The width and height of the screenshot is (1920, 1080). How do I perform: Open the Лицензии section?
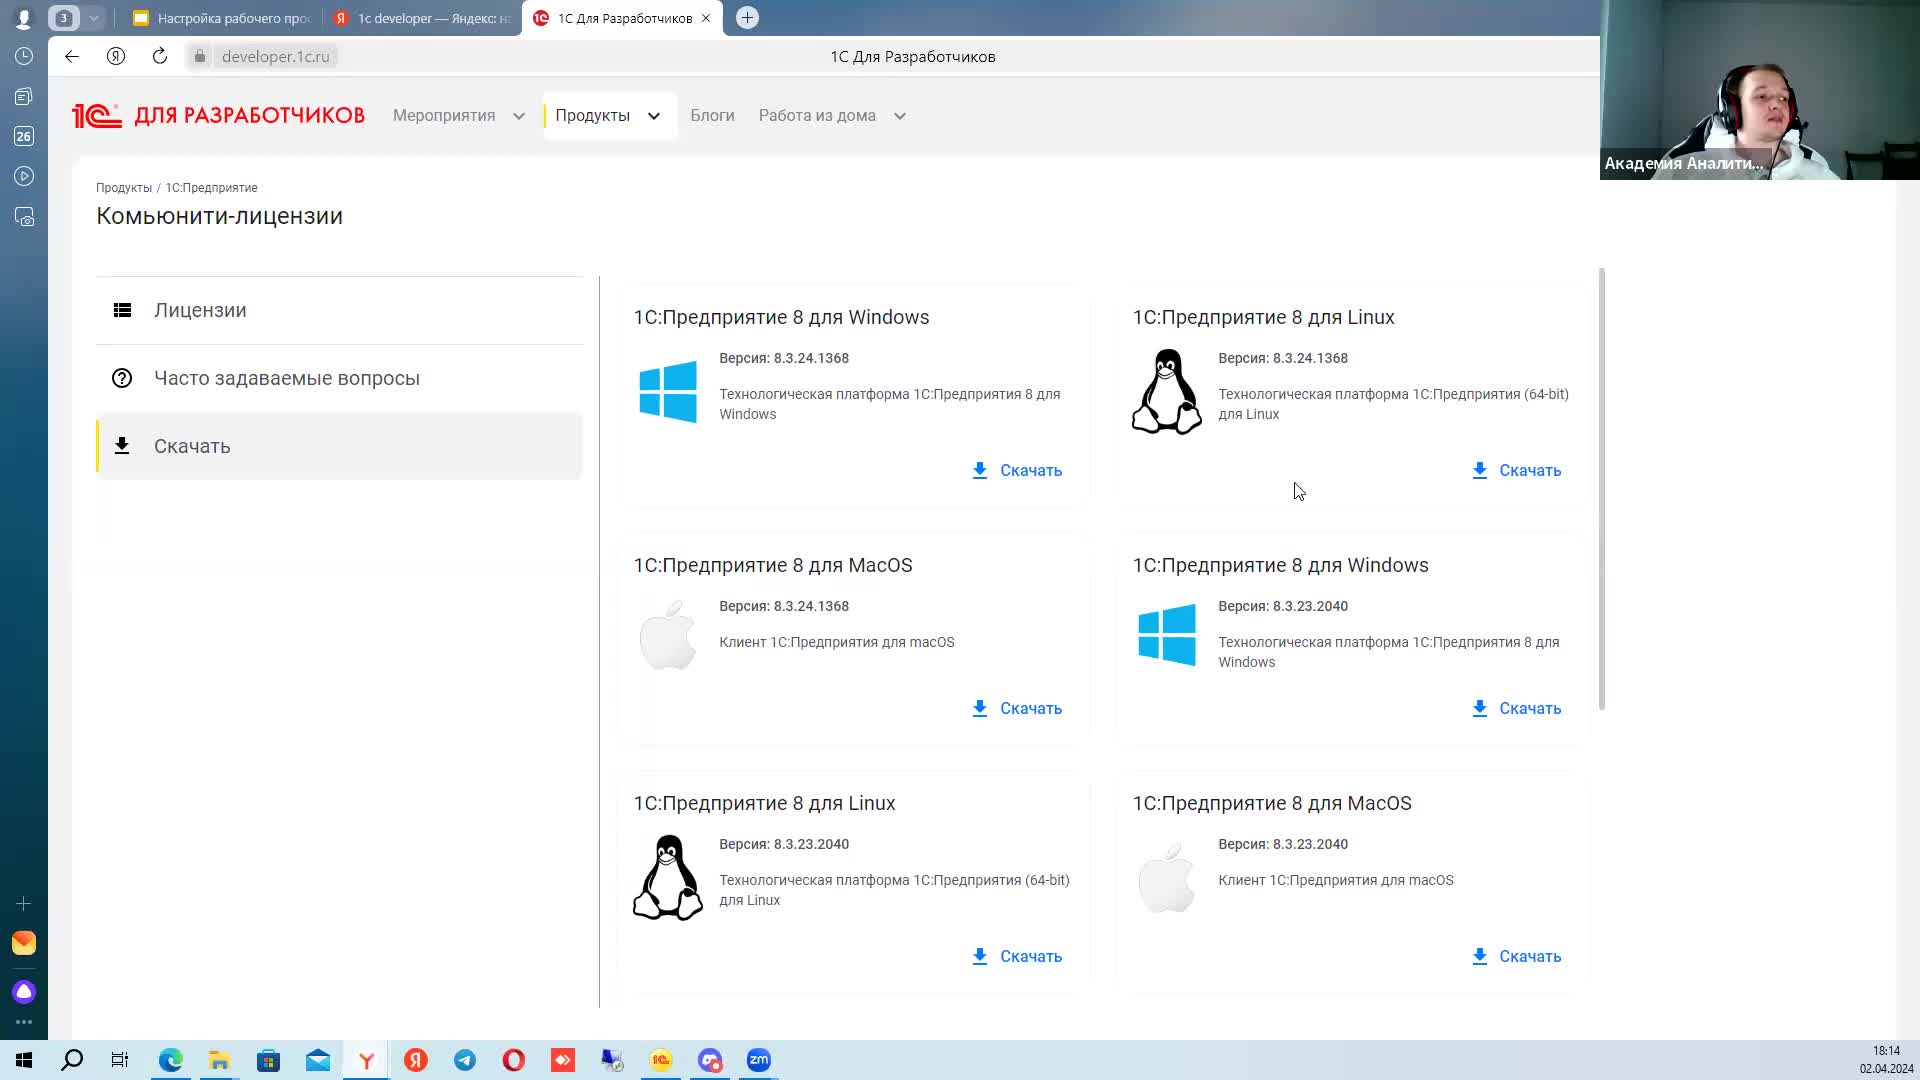click(x=339, y=310)
